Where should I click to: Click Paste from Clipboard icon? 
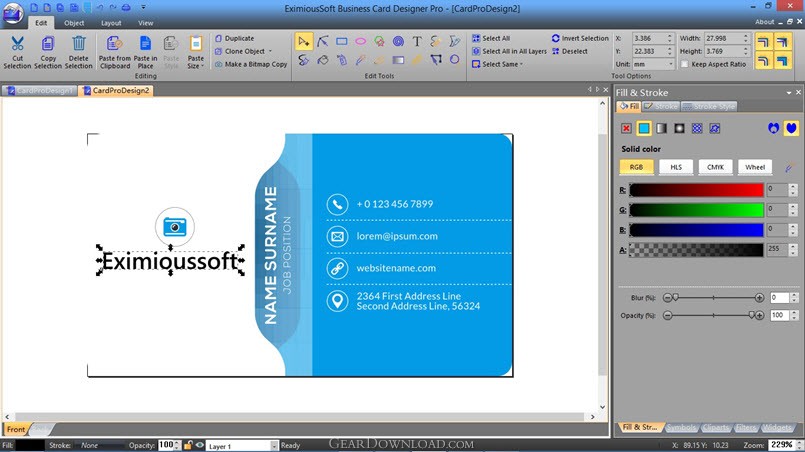click(x=114, y=43)
